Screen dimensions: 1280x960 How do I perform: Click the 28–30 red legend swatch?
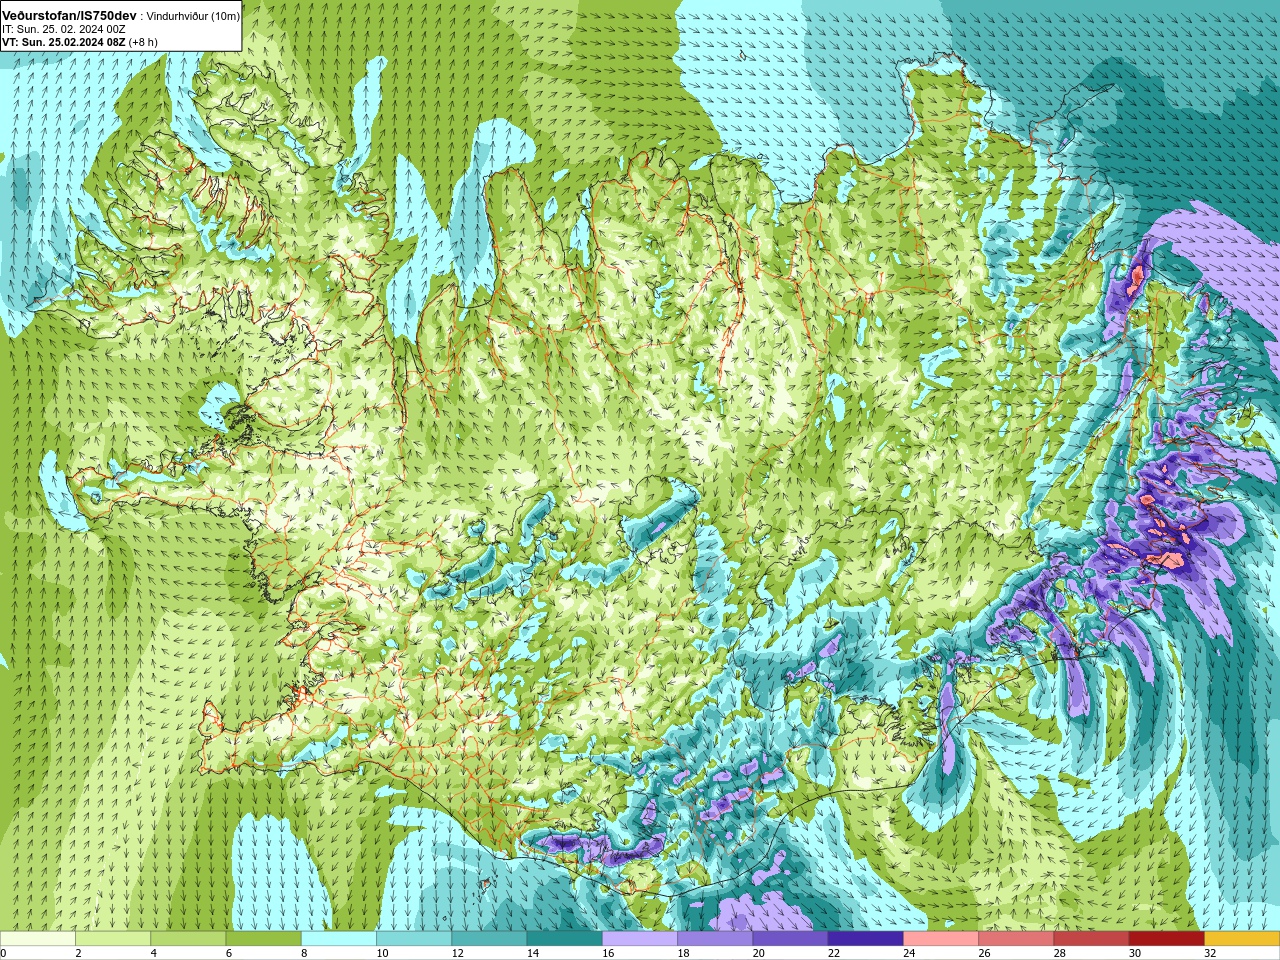pos(1091,939)
